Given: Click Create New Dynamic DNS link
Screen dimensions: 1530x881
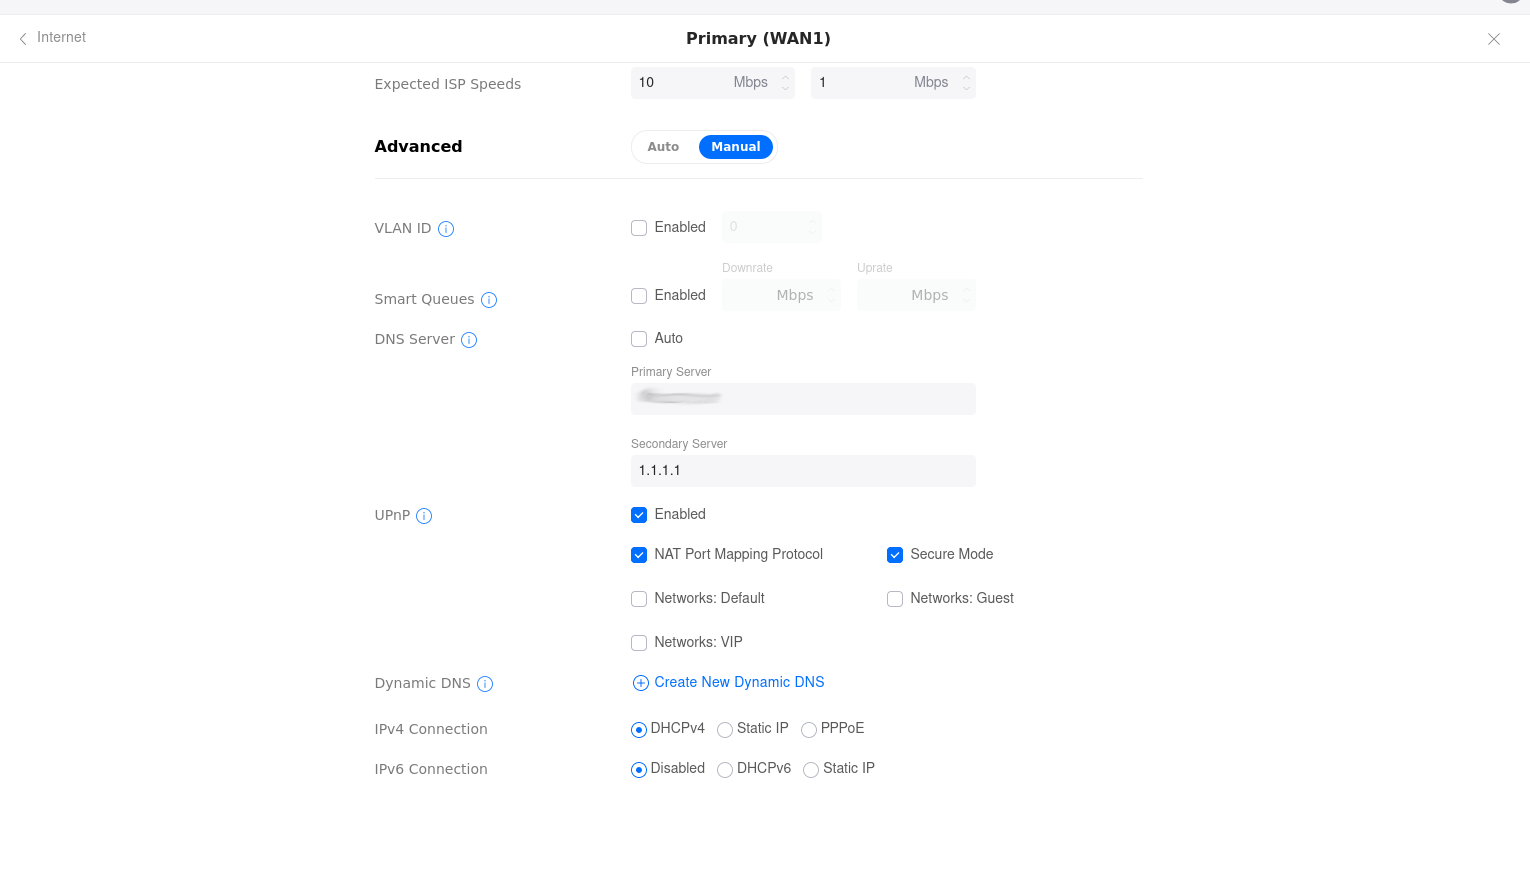Looking at the screenshot, I should pyautogui.click(x=739, y=682).
